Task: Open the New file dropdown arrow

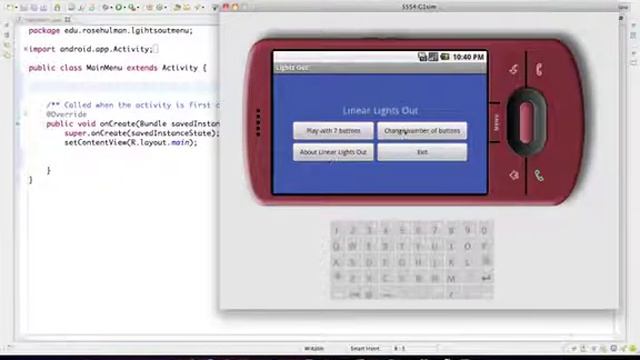Action: 16,7
